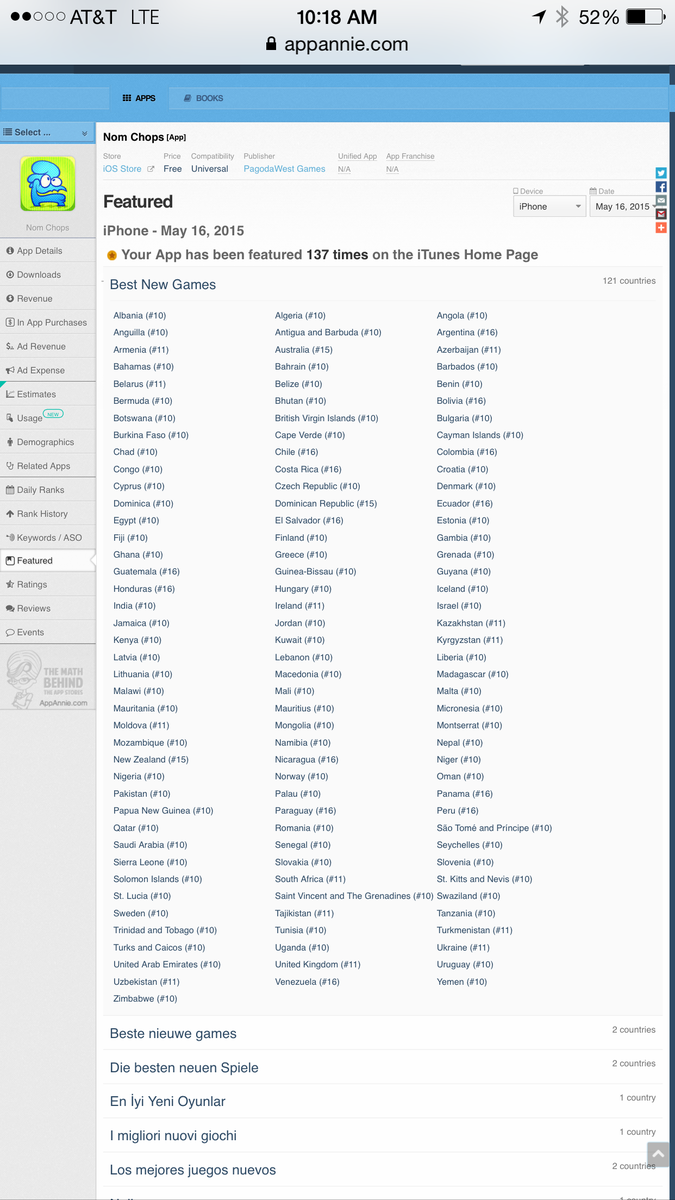Open Reviews in the sidebar
The width and height of the screenshot is (675, 1200).
(x=47, y=609)
